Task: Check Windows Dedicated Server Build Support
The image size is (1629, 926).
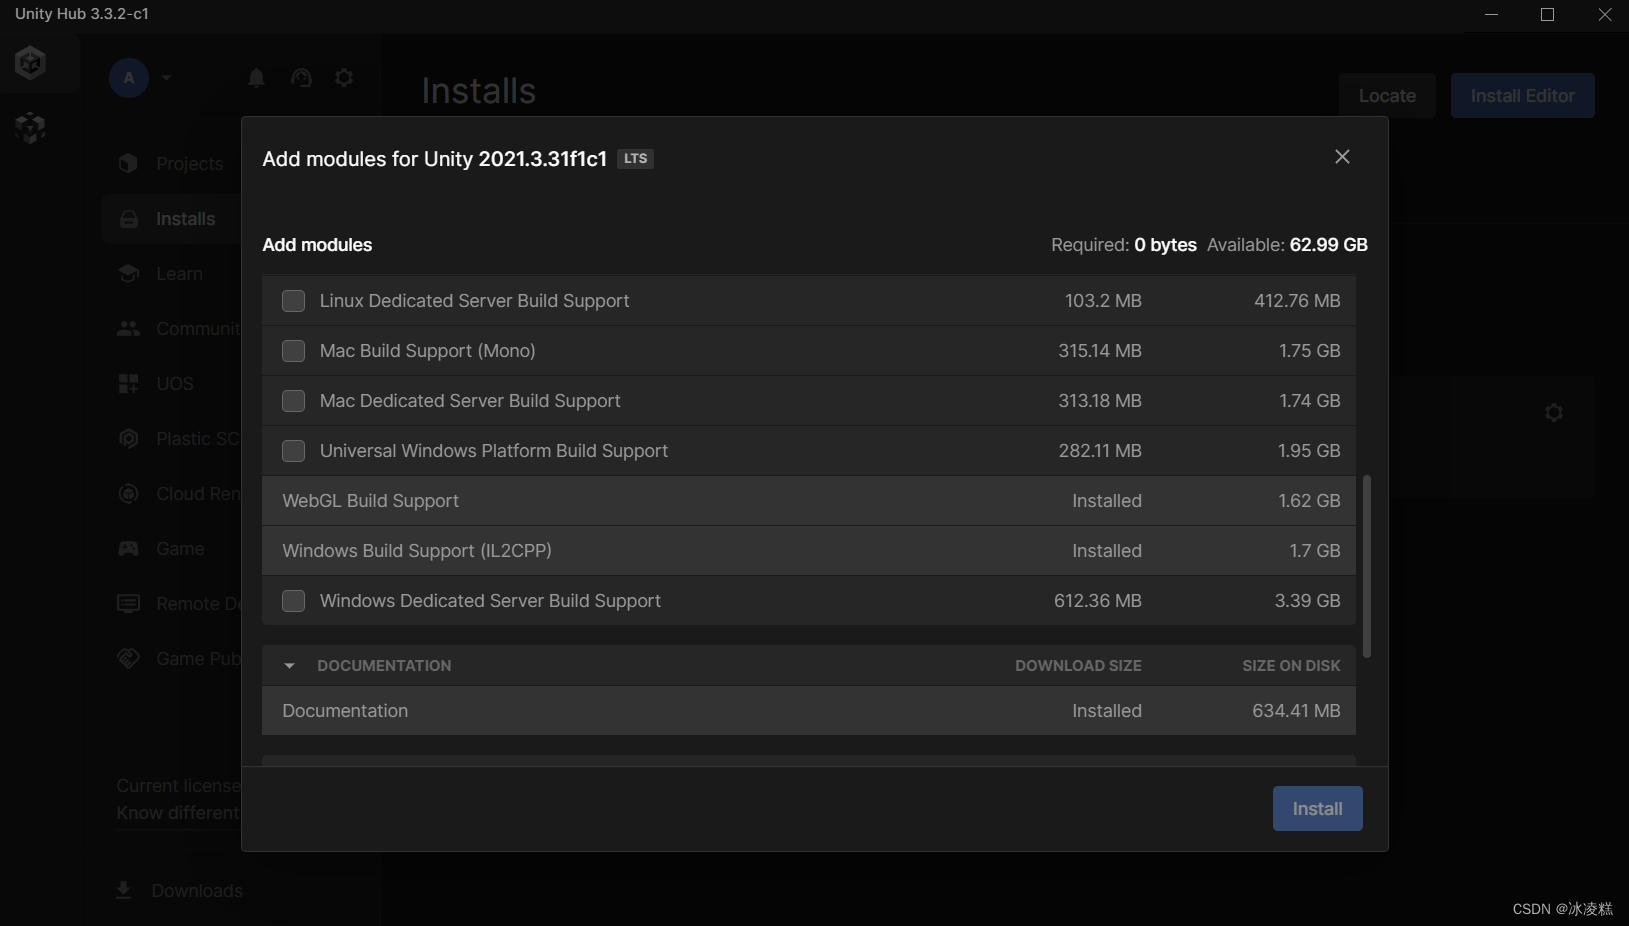Action: [293, 601]
